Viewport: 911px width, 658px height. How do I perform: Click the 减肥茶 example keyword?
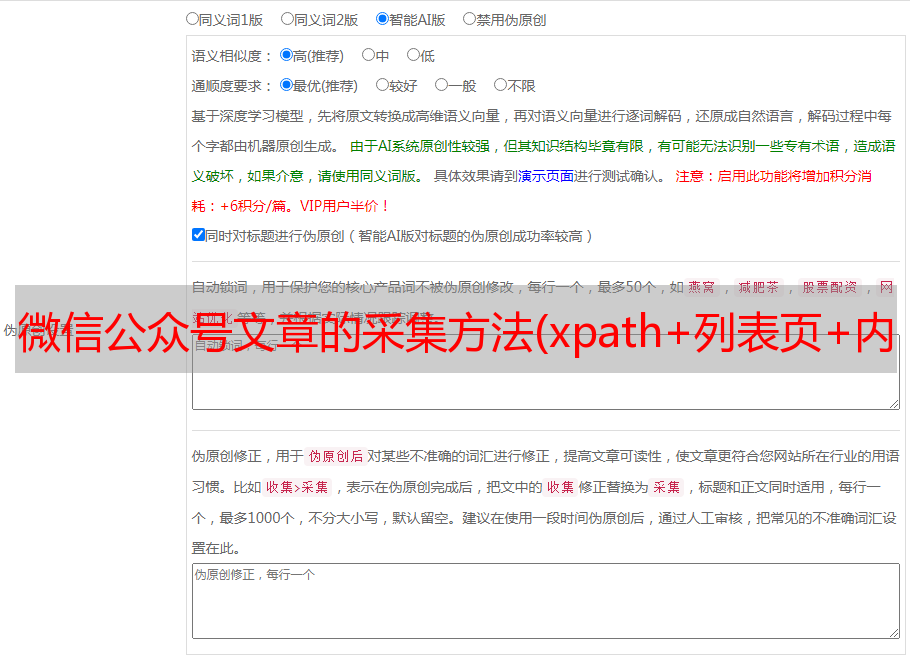coord(758,287)
